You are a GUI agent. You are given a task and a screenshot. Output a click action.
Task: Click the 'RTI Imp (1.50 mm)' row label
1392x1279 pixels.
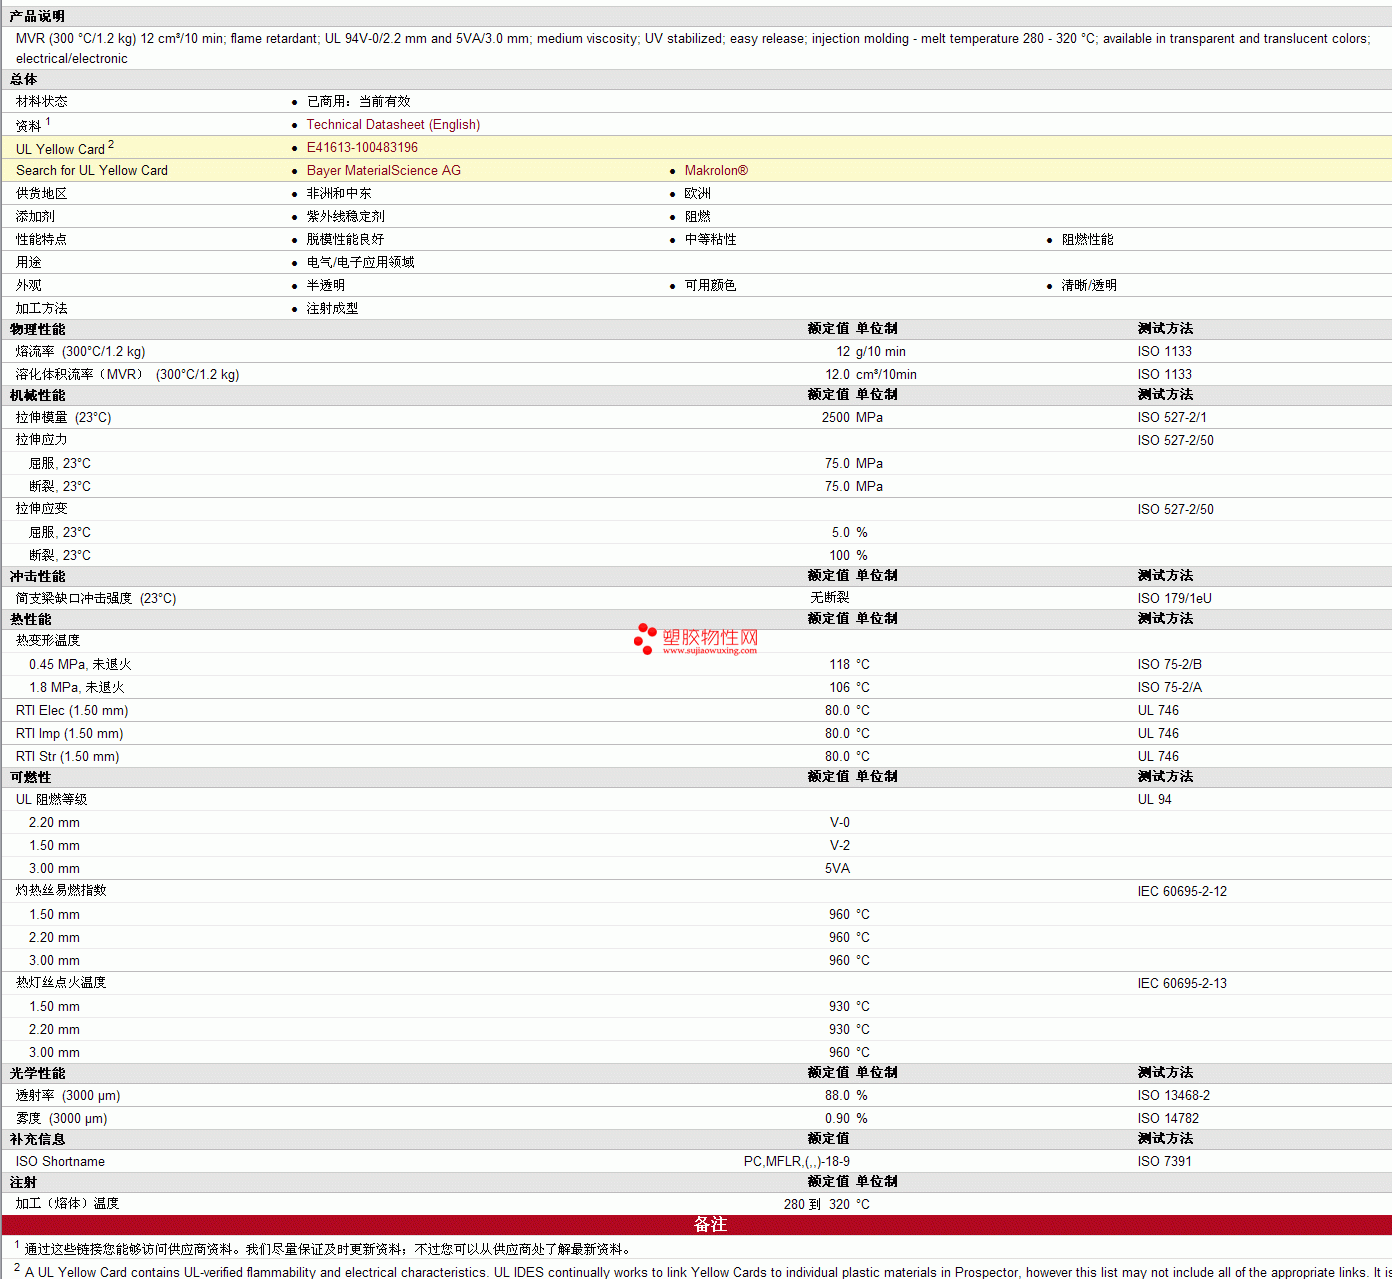pos(69,734)
